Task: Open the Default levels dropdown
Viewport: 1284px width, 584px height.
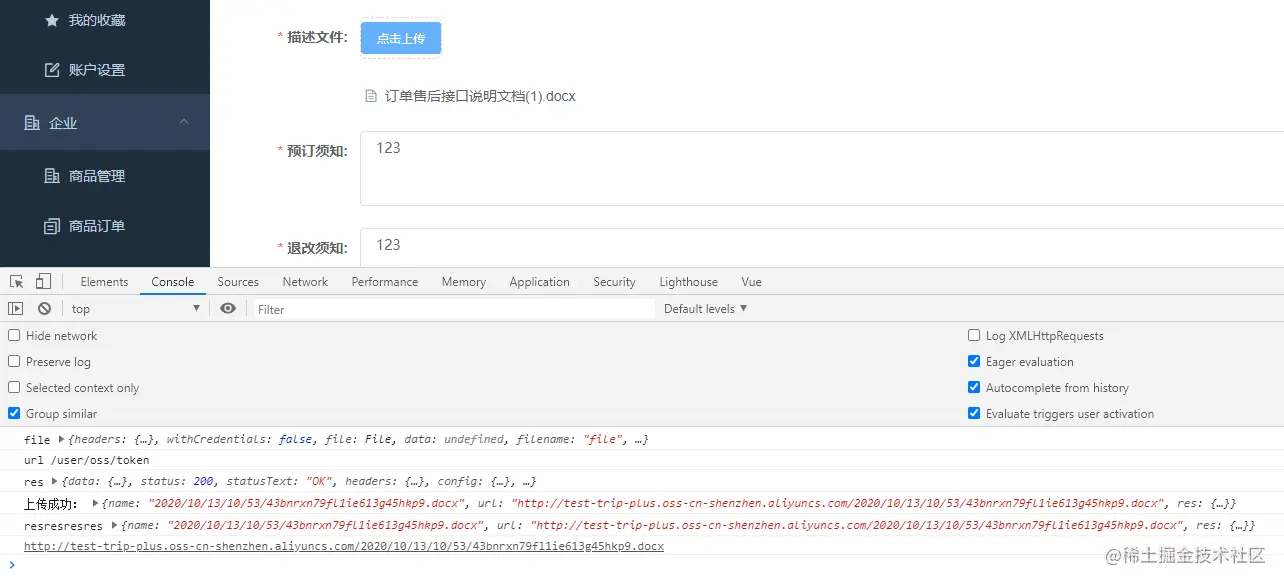Action: click(x=705, y=309)
